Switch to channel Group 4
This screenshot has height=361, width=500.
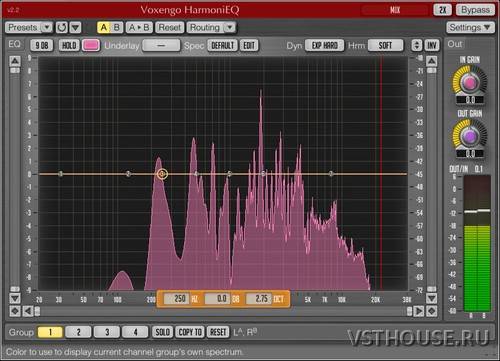[x=135, y=332]
